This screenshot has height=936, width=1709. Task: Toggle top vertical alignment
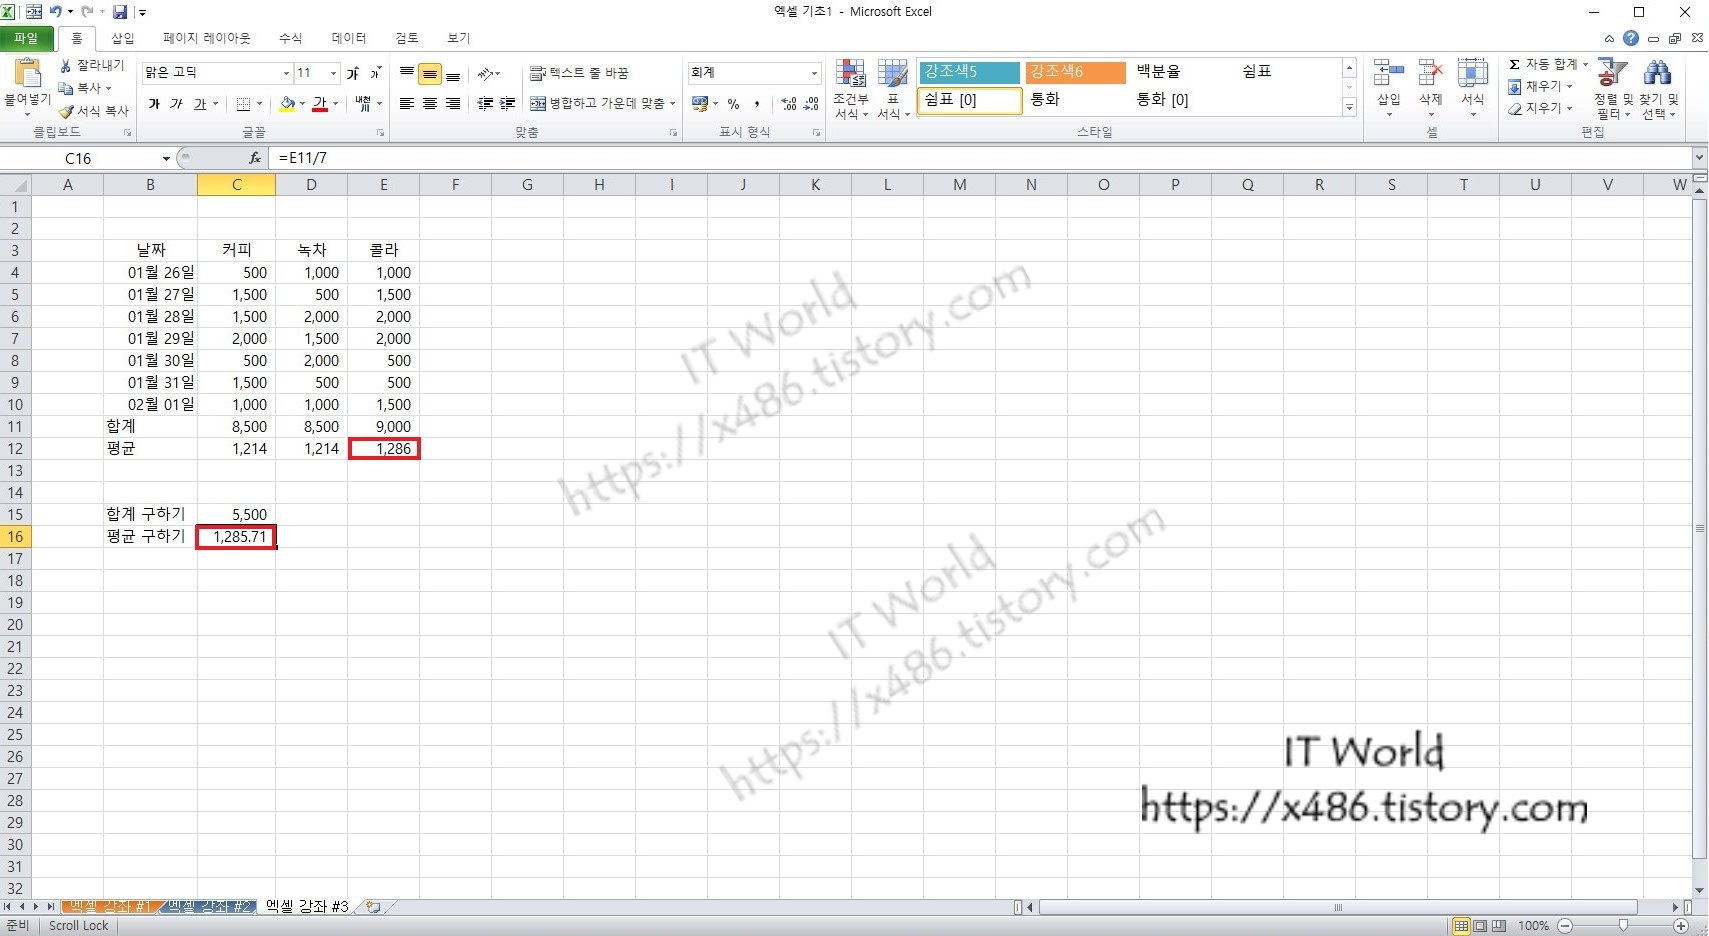click(407, 73)
